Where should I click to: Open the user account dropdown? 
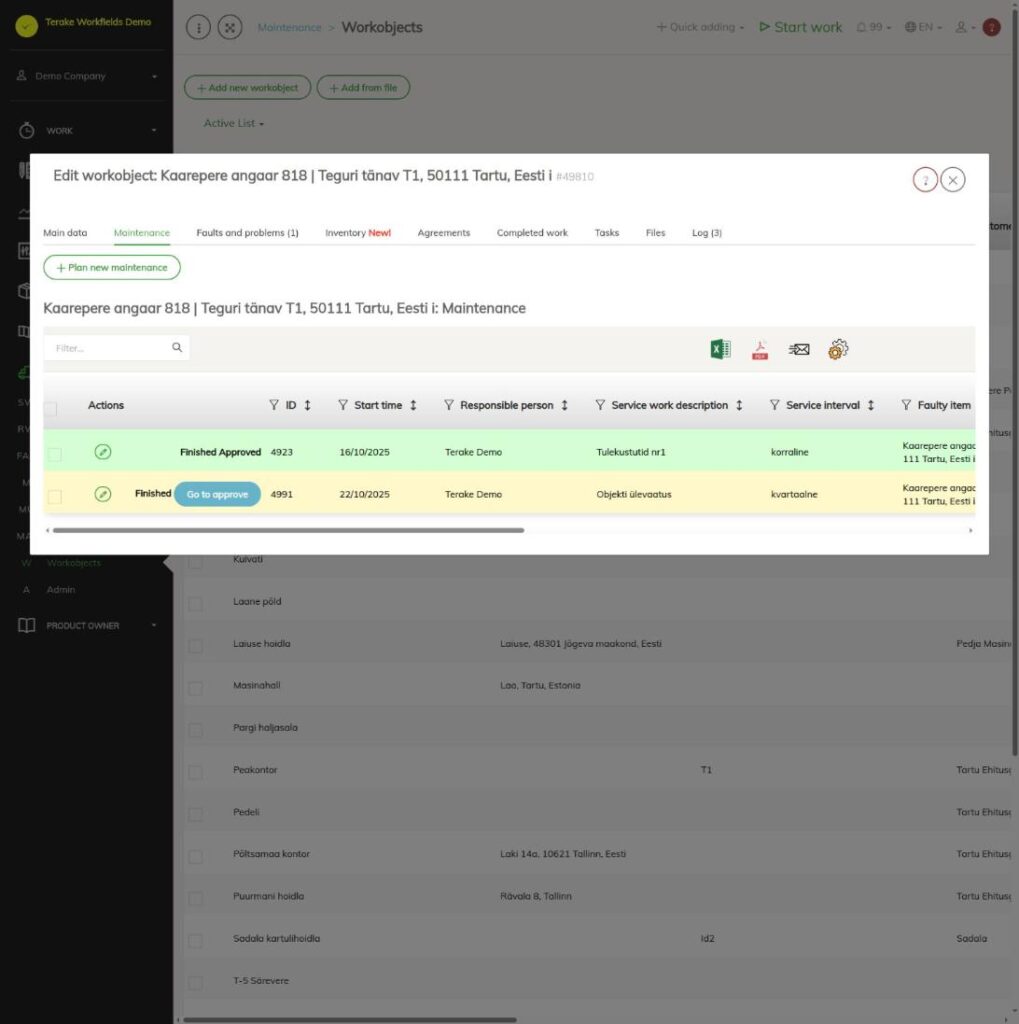(965, 27)
